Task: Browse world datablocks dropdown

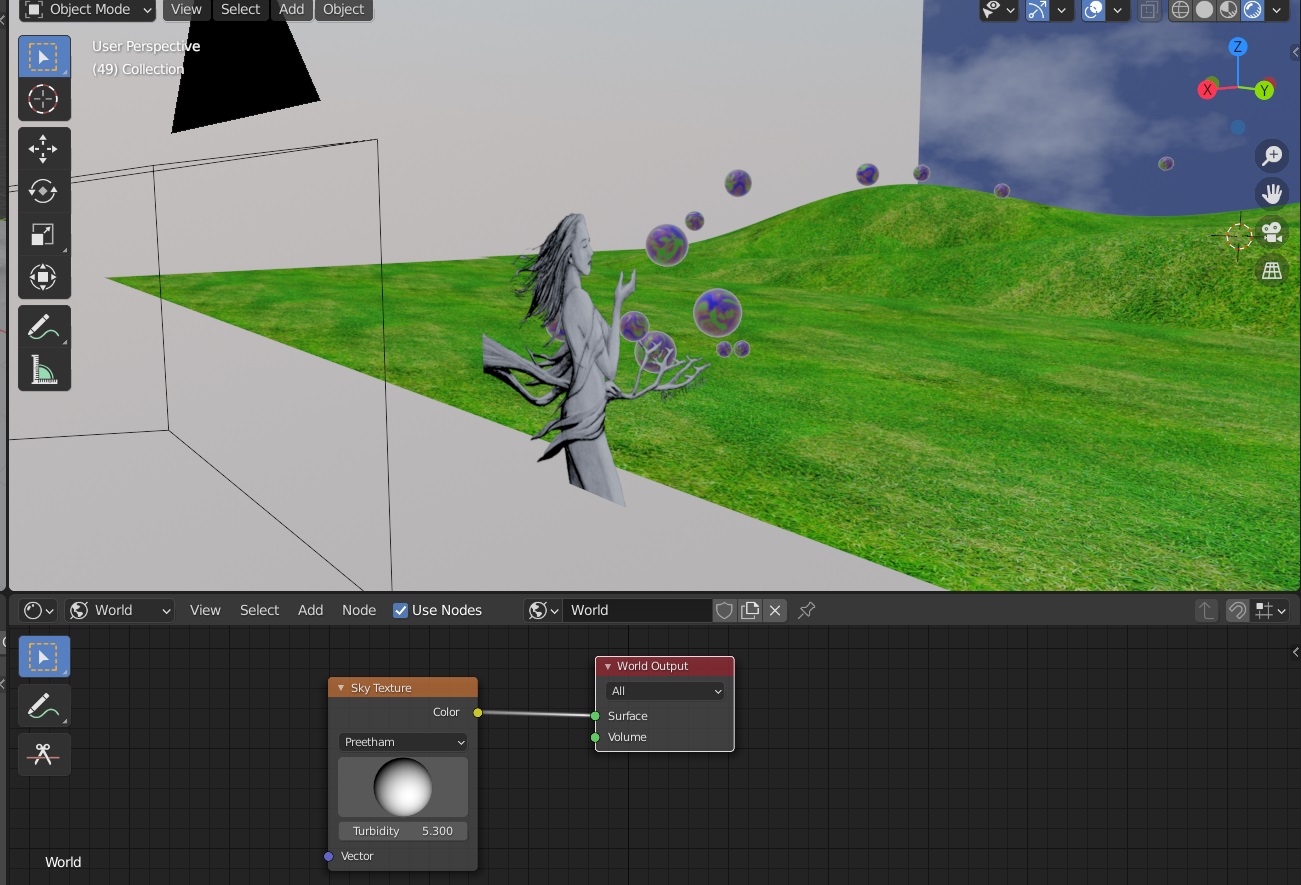Action: tap(544, 610)
